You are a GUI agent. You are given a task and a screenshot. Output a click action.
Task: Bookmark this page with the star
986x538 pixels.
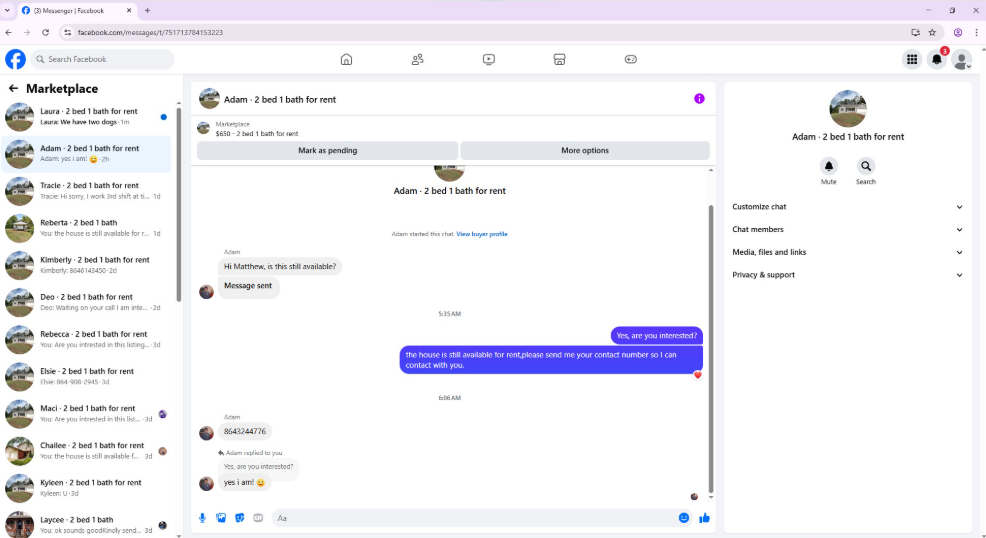[x=933, y=33]
